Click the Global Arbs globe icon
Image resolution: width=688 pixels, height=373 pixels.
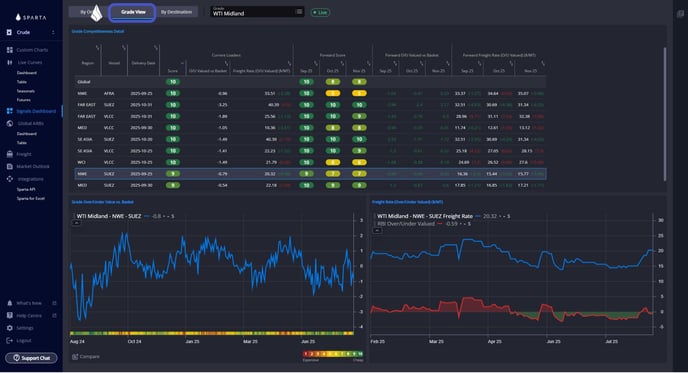10,123
